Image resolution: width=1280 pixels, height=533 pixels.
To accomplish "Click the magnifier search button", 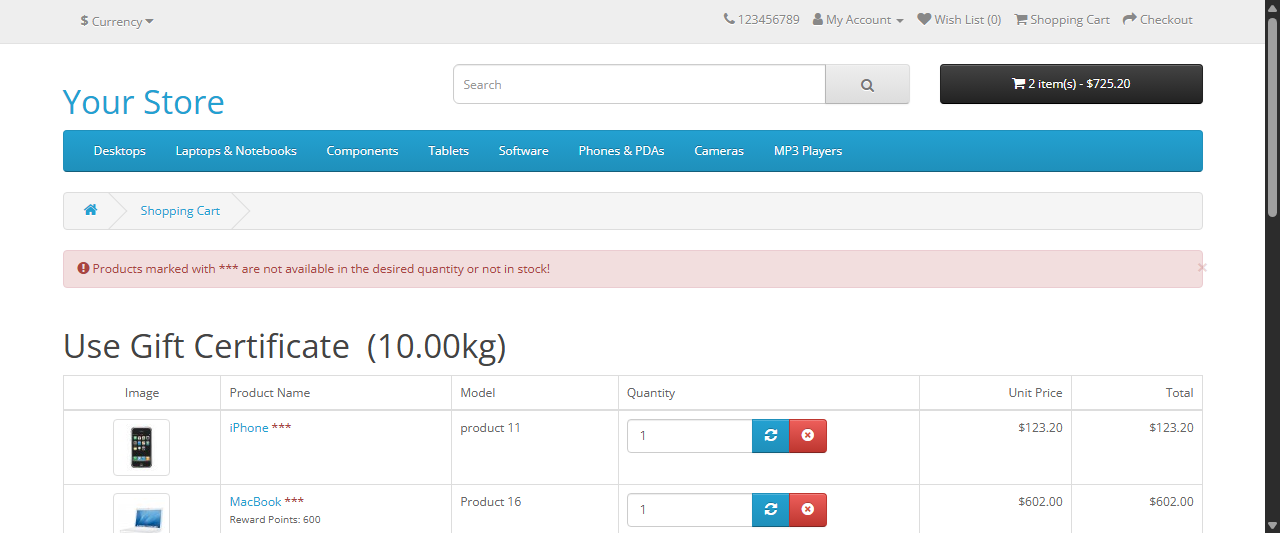I will (867, 85).
